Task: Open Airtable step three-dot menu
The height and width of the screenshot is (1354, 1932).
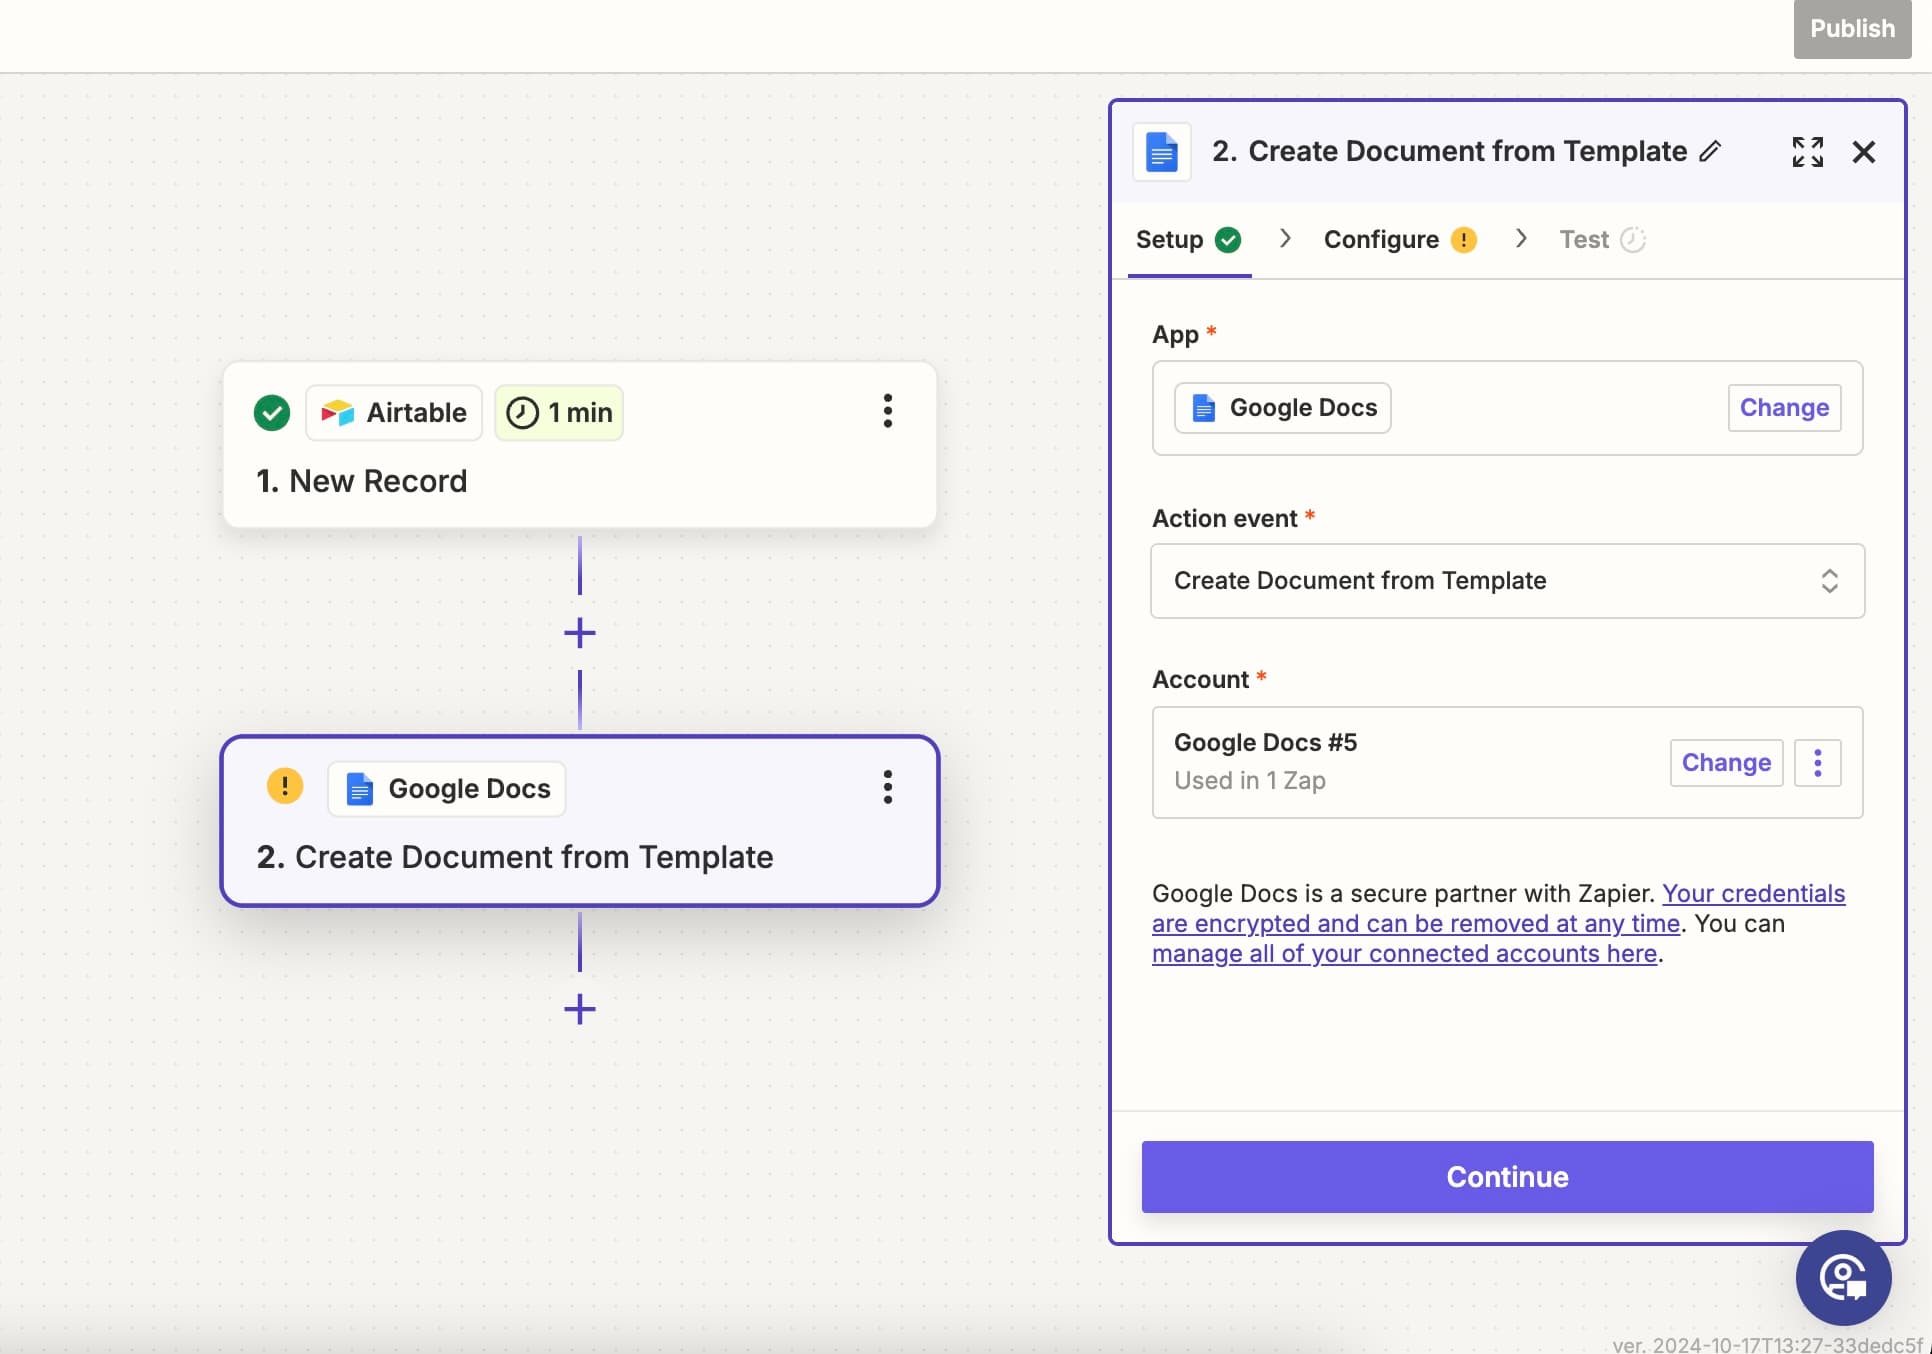Action: (887, 411)
